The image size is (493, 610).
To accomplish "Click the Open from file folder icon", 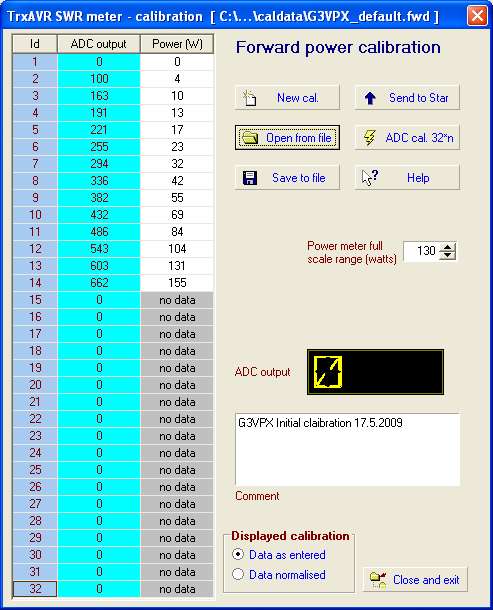I will point(250,138).
